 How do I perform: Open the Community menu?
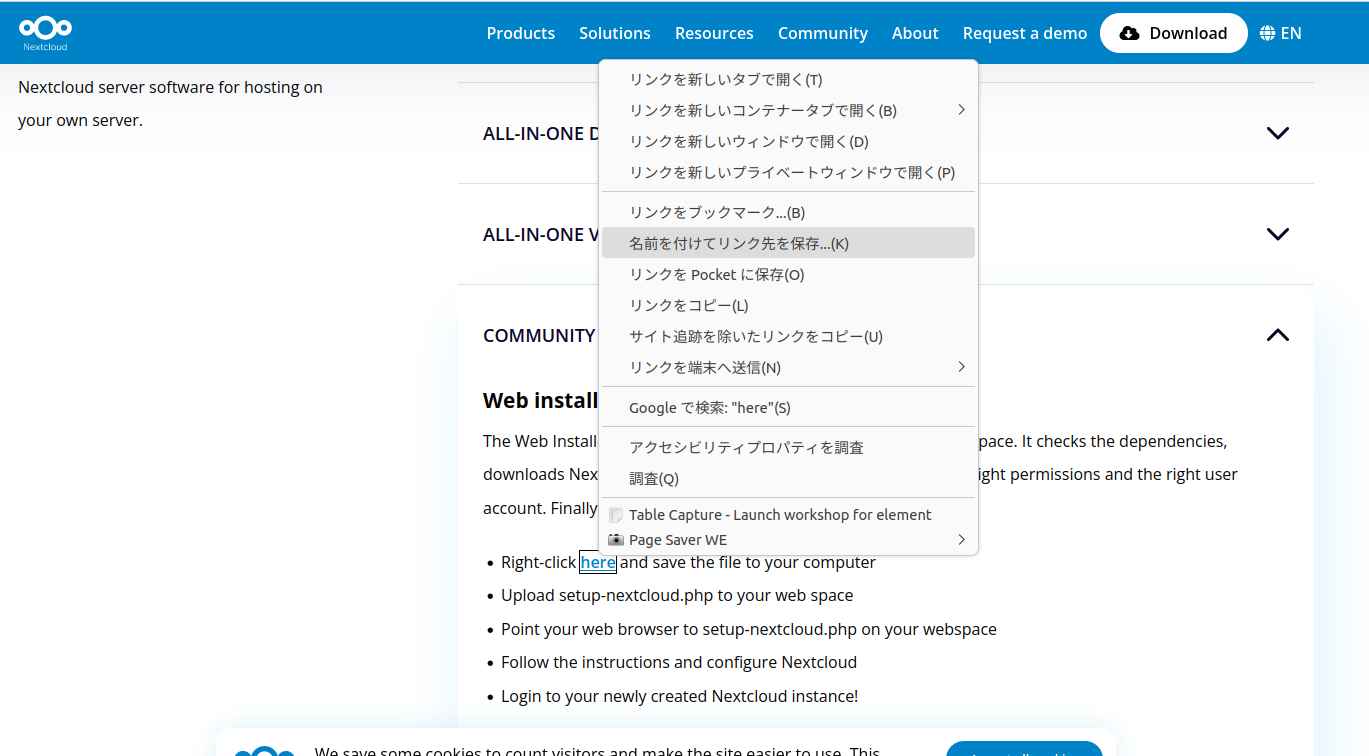pyautogui.click(x=822, y=33)
